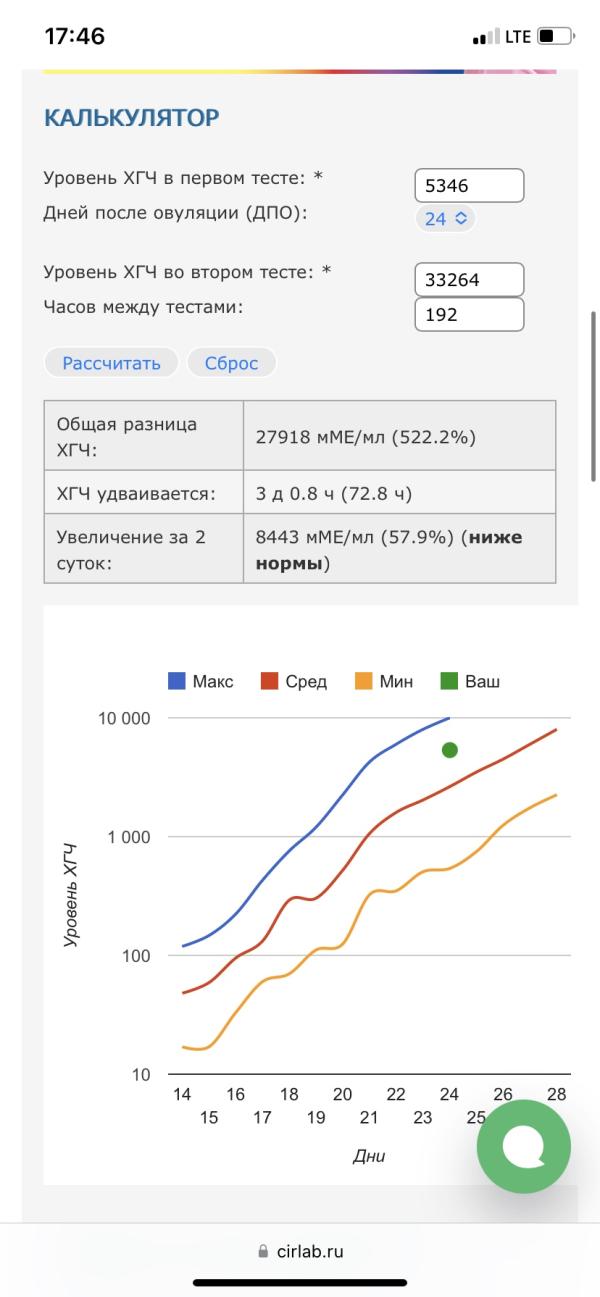Open the green chat bubble widget
Screen dimensions: 600x1297
tap(523, 1146)
